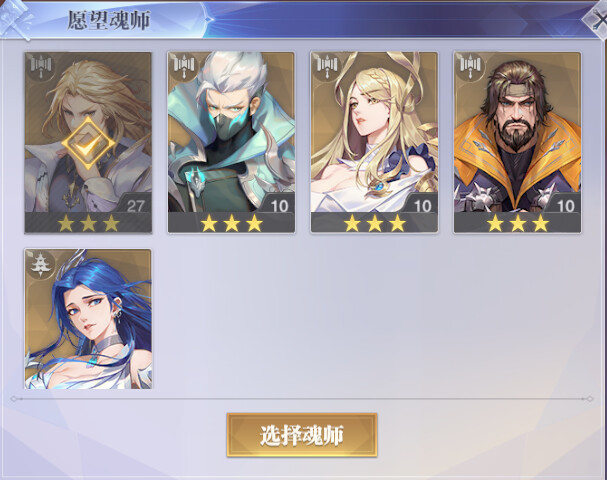This screenshot has height=480, width=607.
Task: Click the level 27 badge on the first card
Action: point(135,205)
